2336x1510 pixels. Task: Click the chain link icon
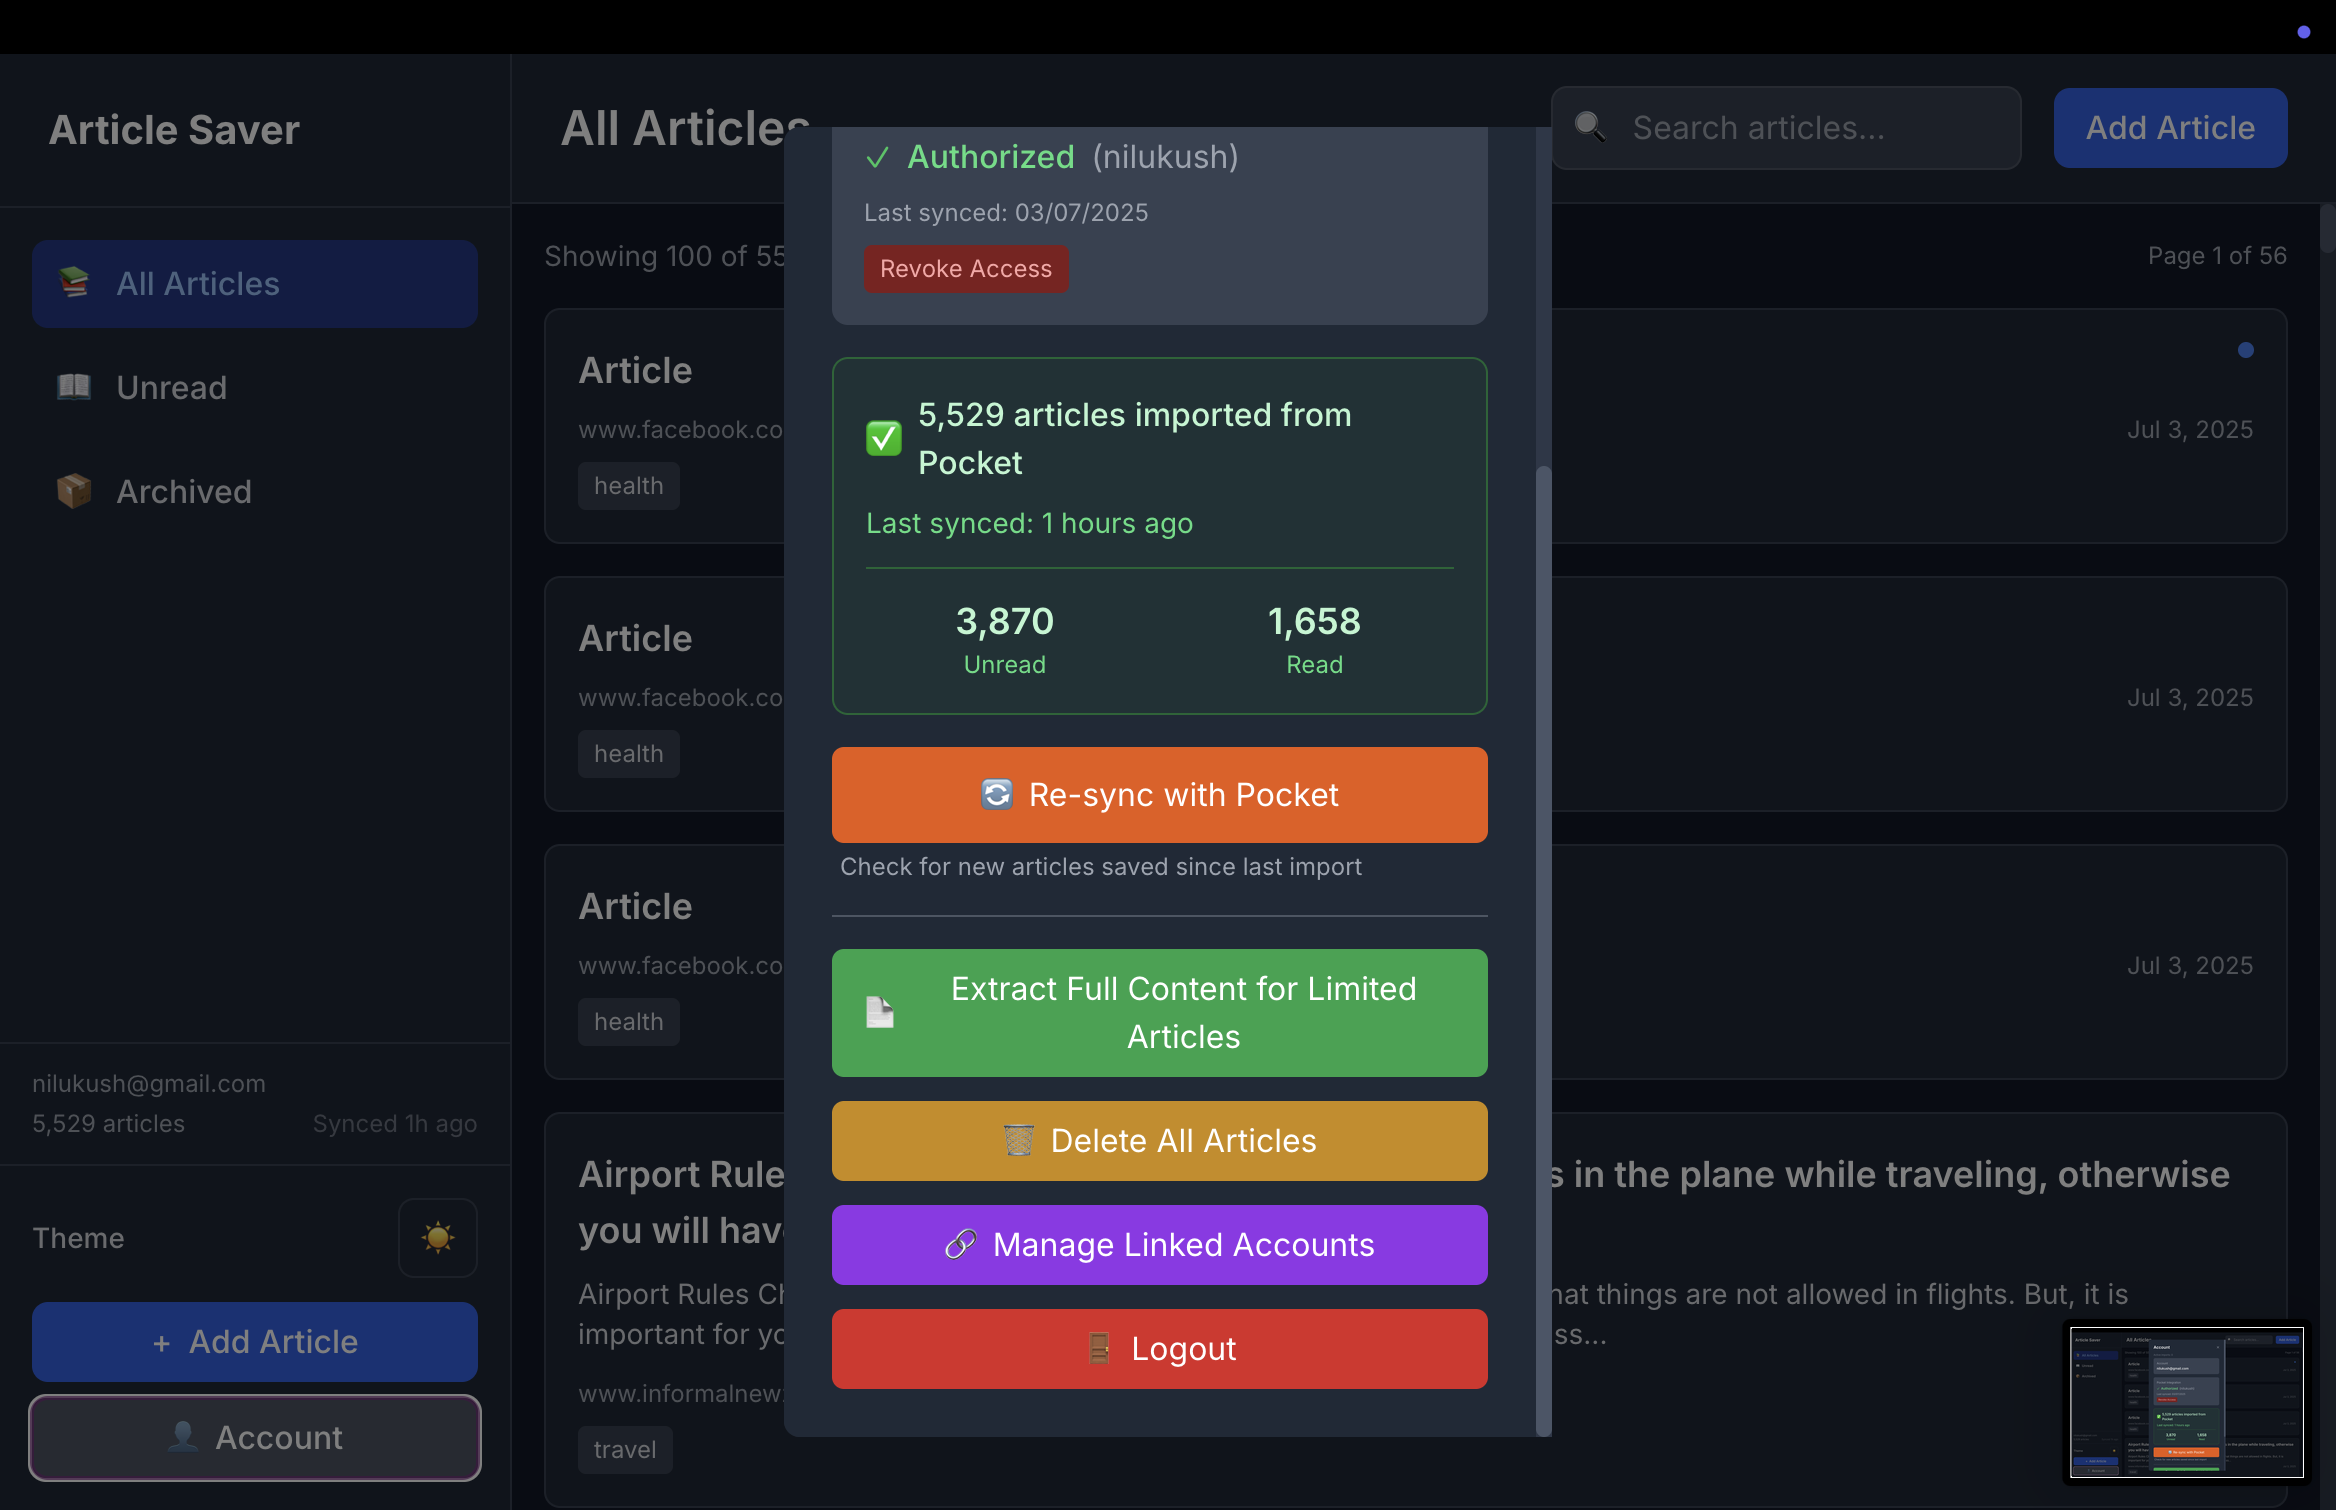pyautogui.click(x=961, y=1244)
